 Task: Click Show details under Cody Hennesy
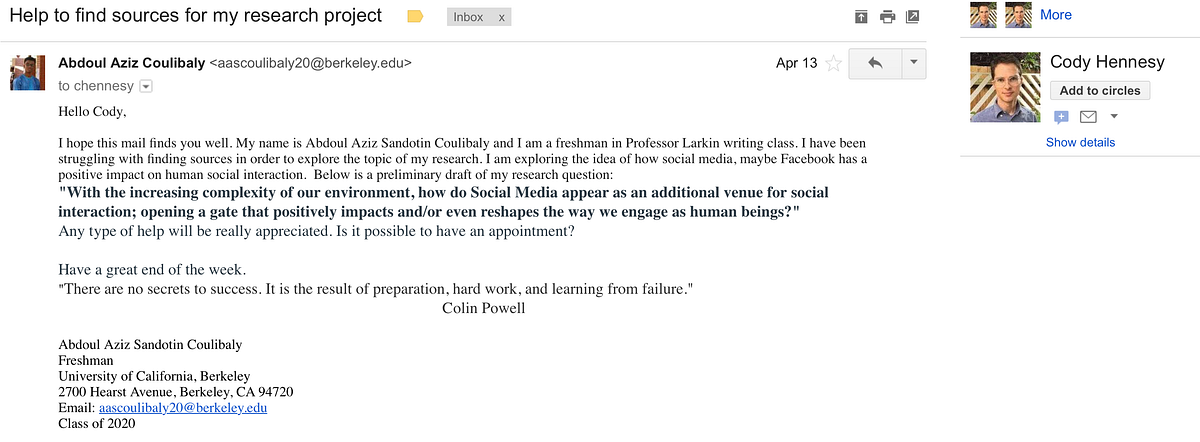1080,142
